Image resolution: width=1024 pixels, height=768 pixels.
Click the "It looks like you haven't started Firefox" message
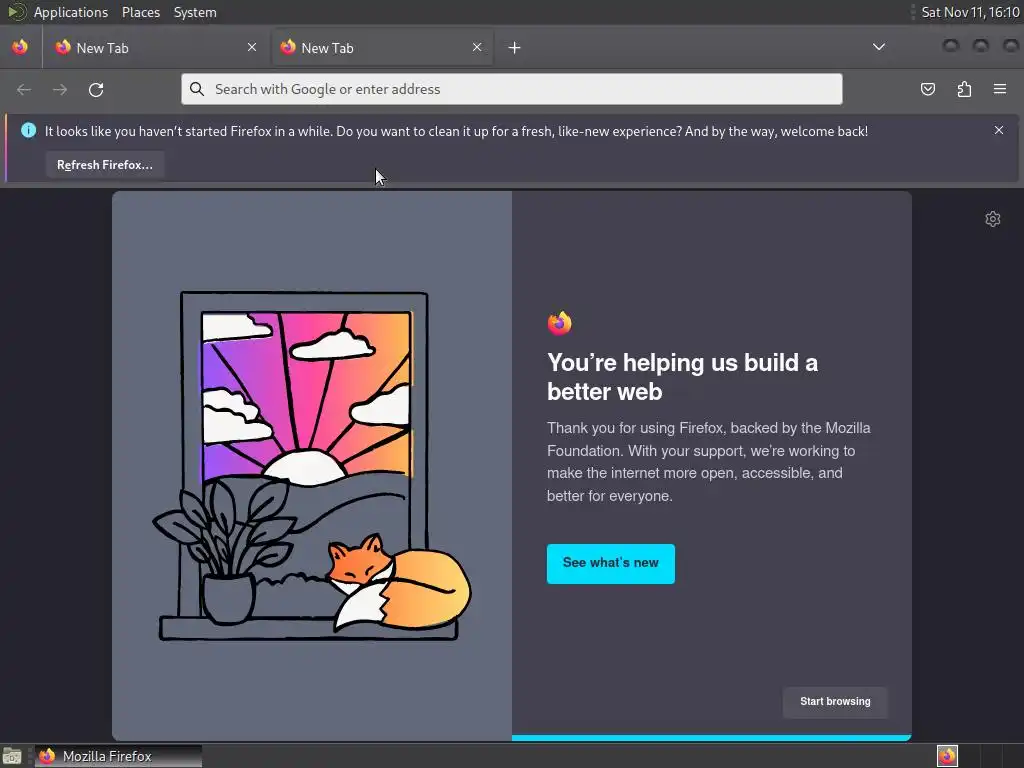pyautogui.click(x=456, y=131)
